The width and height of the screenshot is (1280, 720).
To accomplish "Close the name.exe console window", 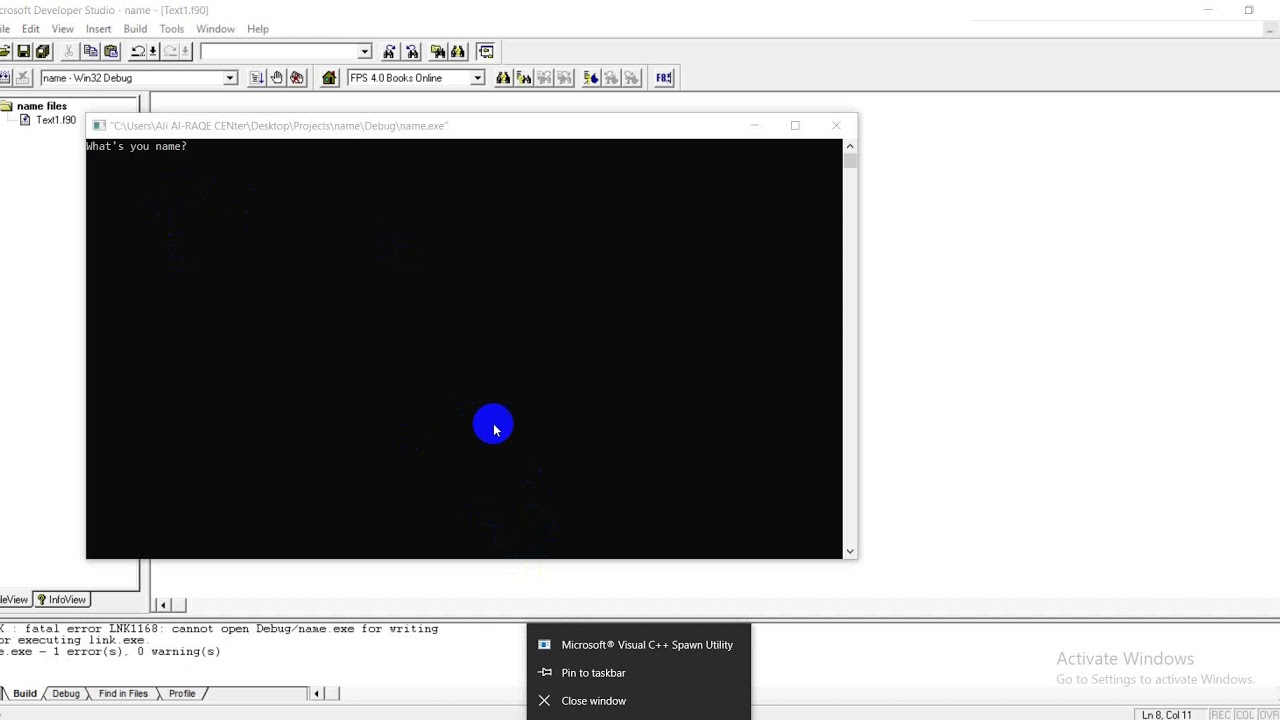I will [837, 125].
